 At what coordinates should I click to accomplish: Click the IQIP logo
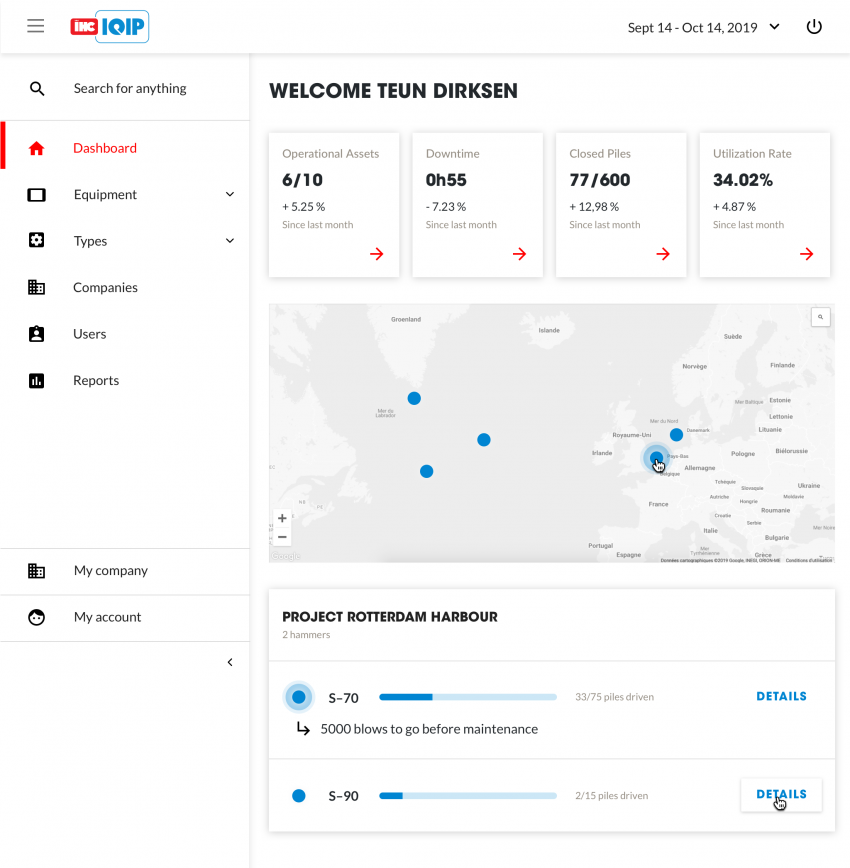(x=109, y=27)
